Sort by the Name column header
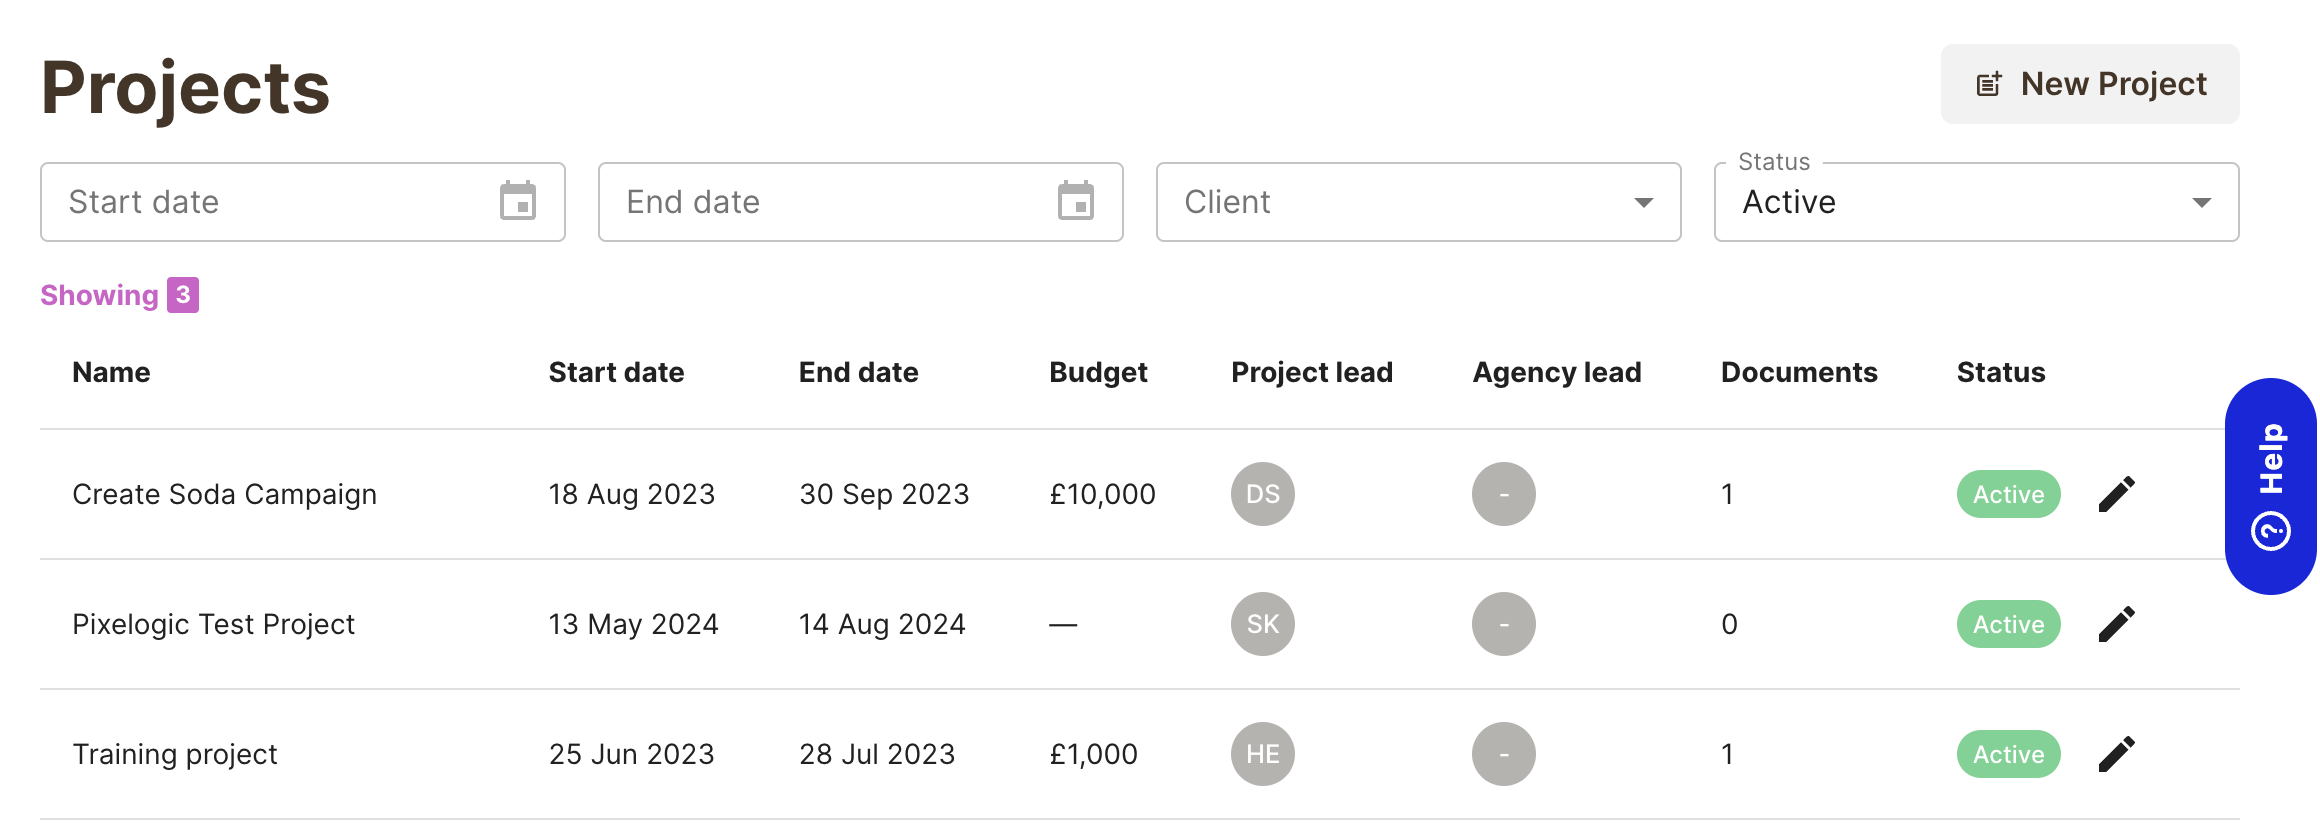2320x832 pixels. (111, 372)
